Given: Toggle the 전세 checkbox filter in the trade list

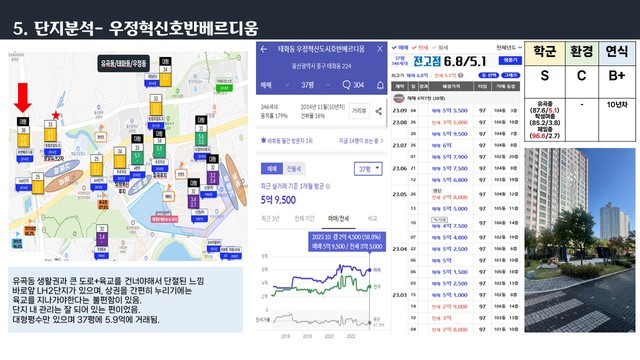Looking at the screenshot, I should [420, 47].
